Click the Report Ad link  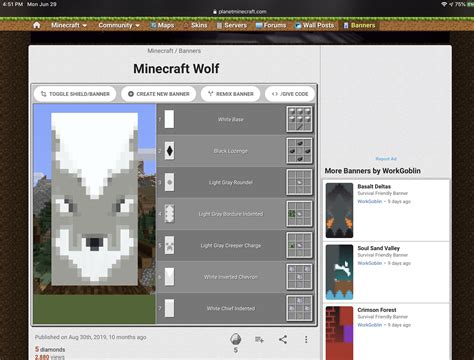[x=386, y=159]
